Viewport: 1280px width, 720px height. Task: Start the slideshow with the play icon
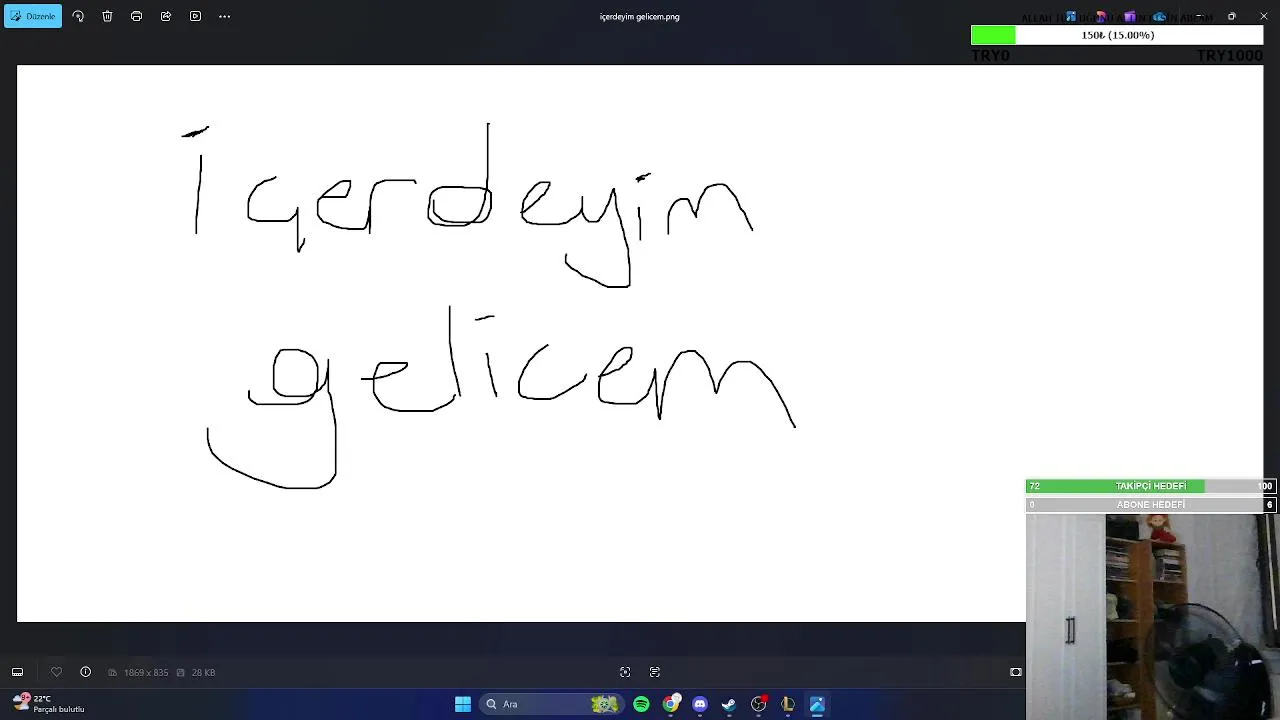coord(195,16)
